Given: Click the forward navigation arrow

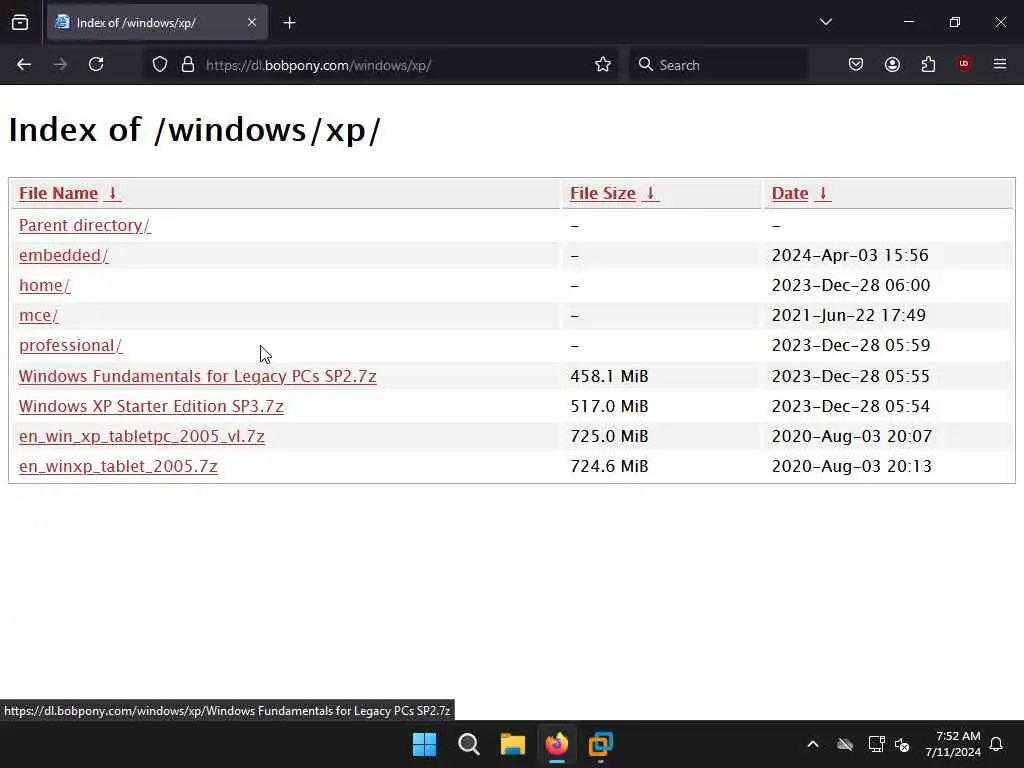Looking at the screenshot, I should point(60,64).
